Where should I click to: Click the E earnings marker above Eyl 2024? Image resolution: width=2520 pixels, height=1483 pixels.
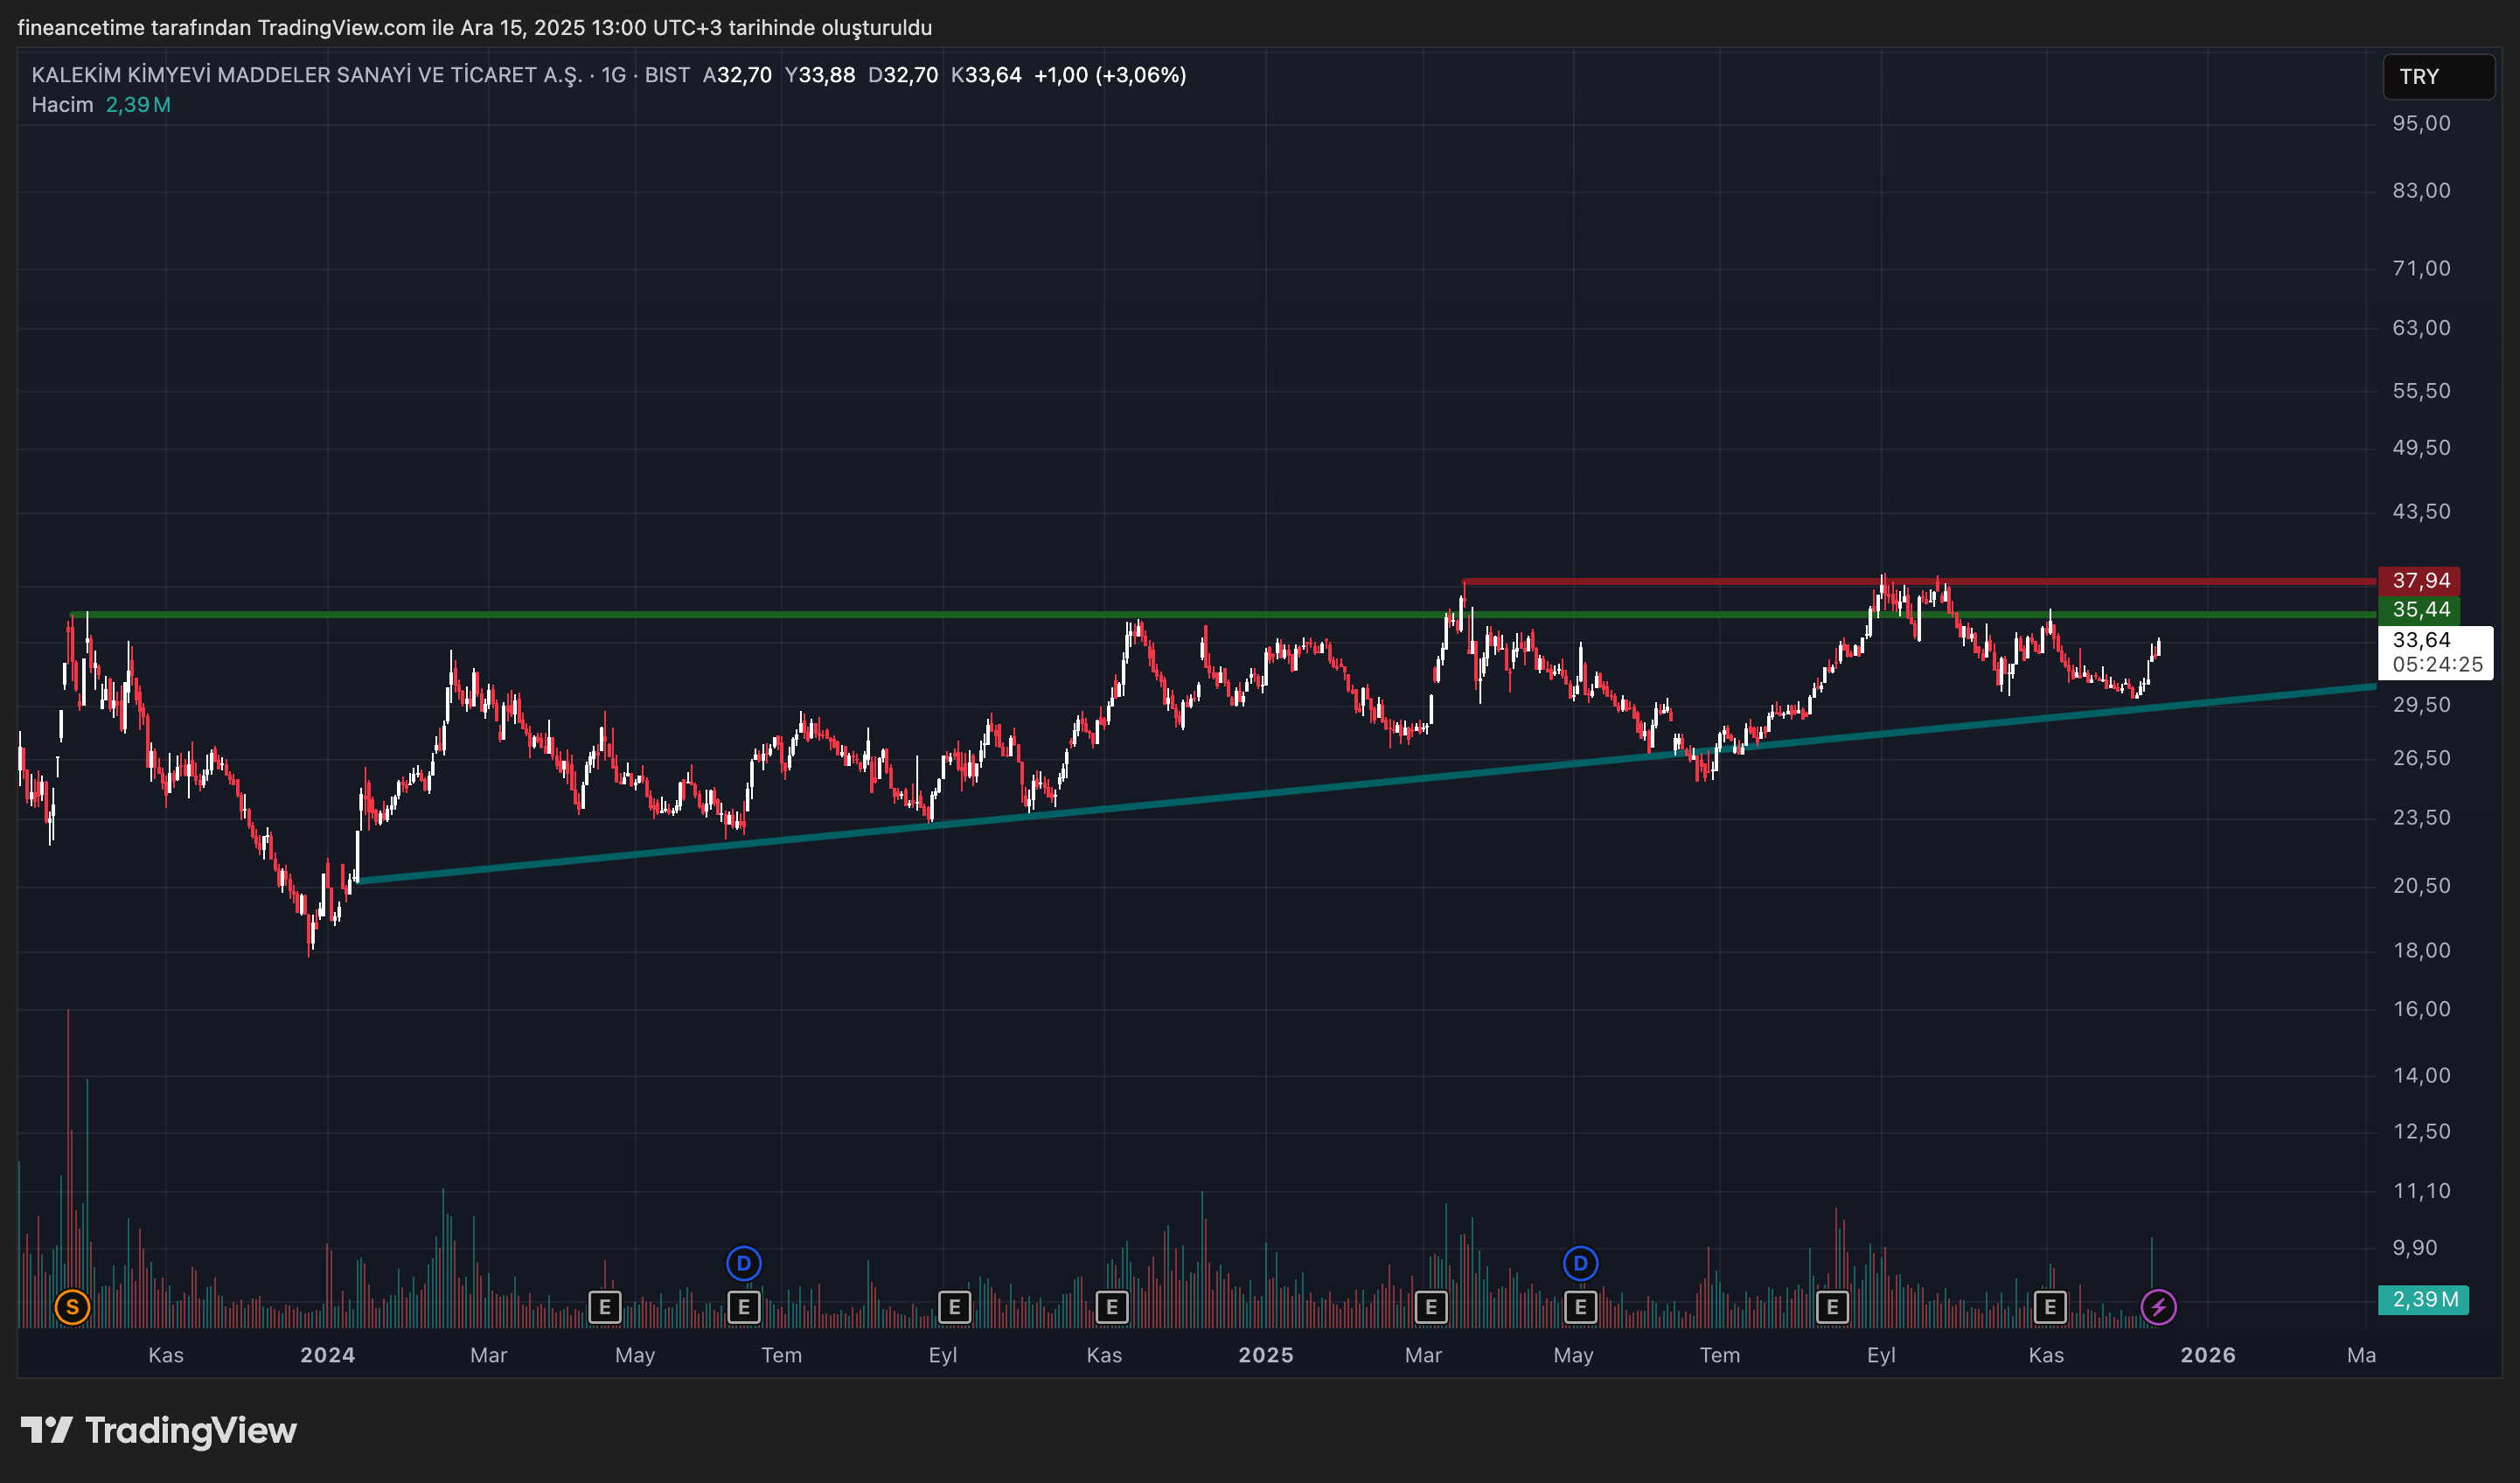point(954,1306)
